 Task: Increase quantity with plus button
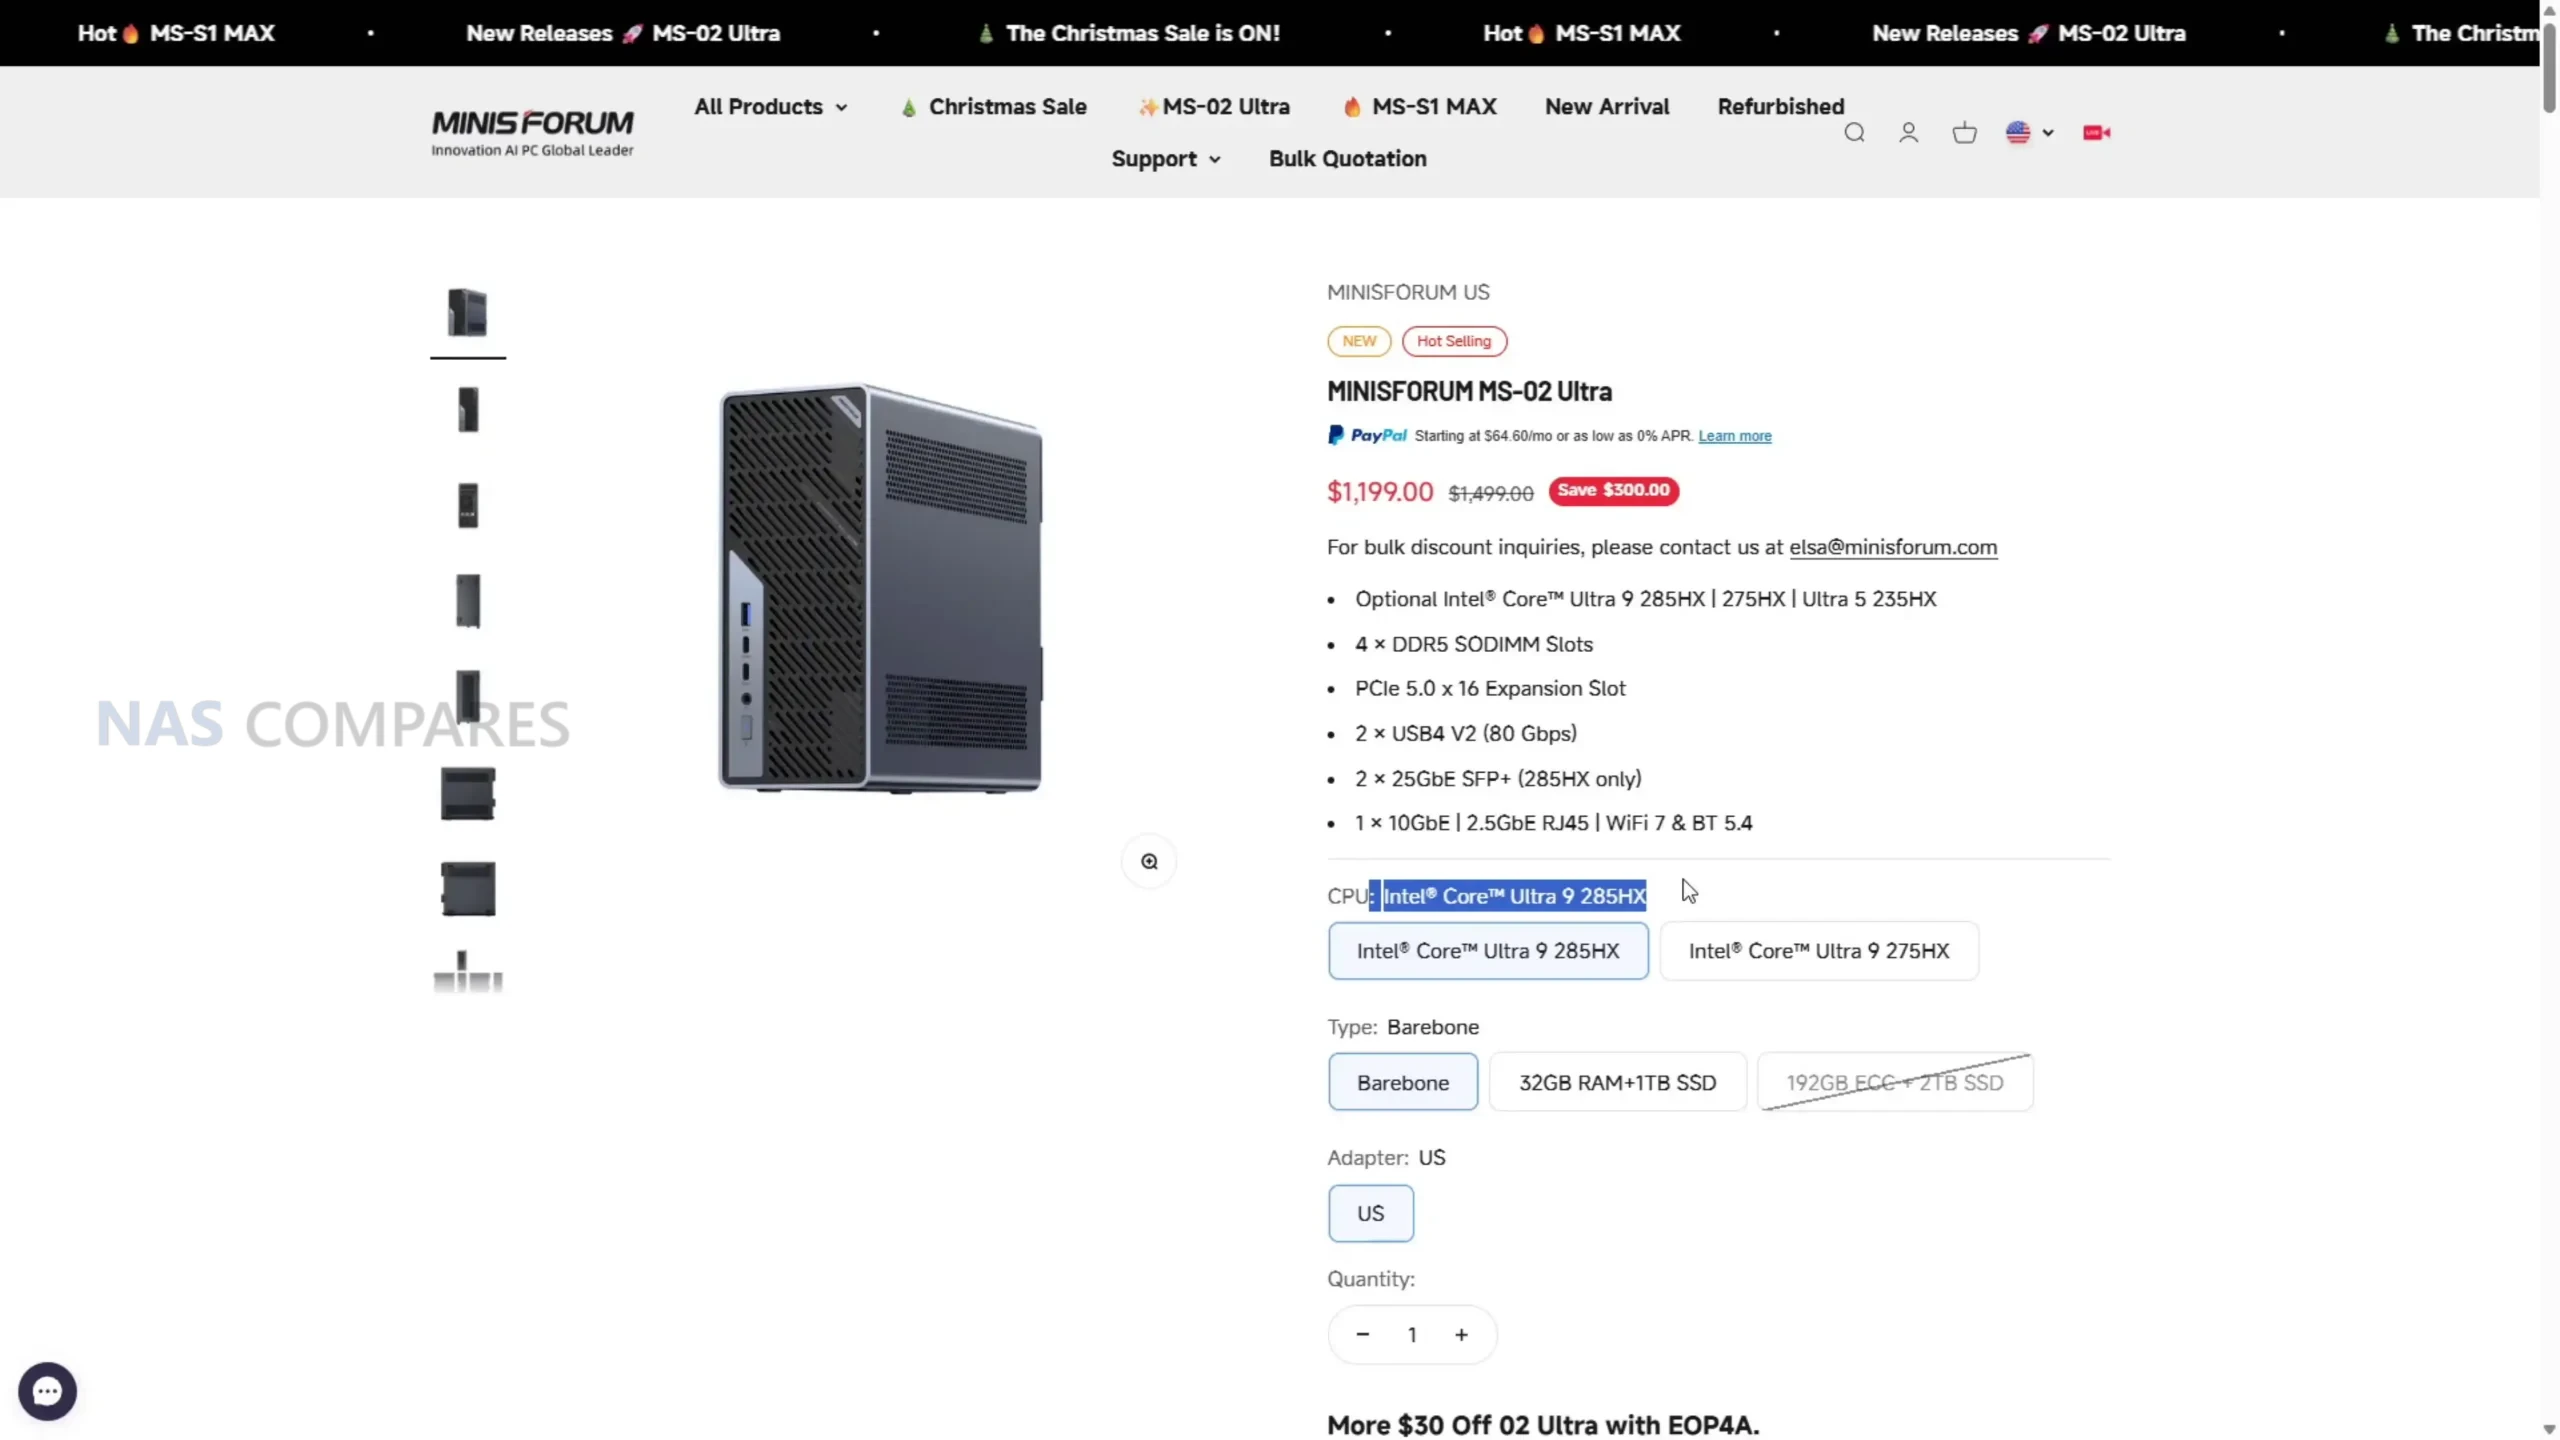pyautogui.click(x=1461, y=1334)
